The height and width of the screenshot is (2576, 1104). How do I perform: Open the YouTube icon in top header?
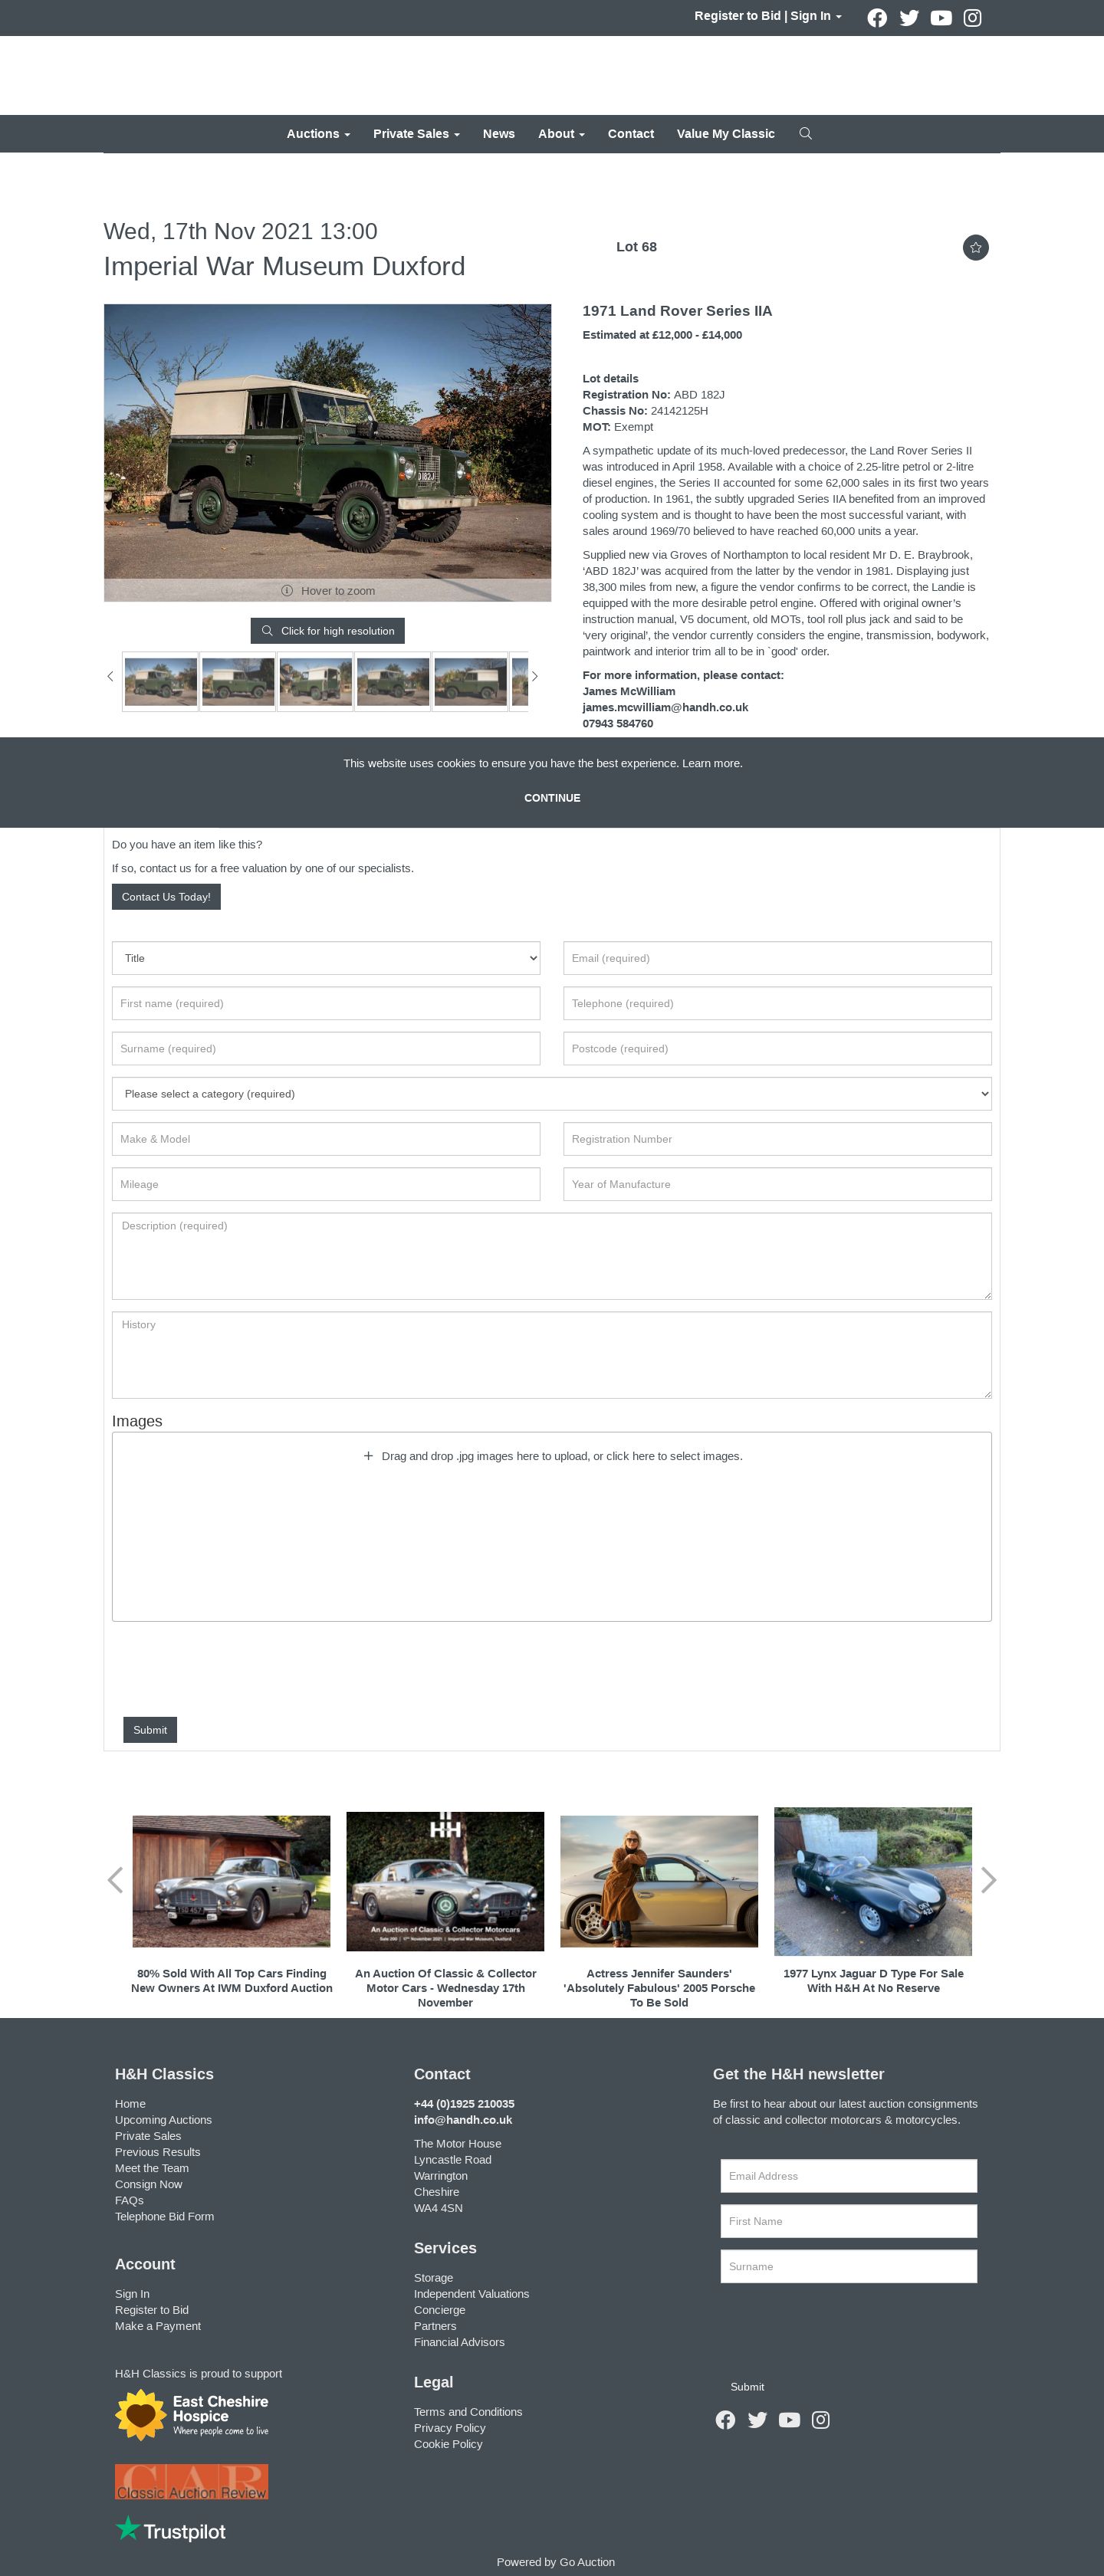[x=941, y=18]
